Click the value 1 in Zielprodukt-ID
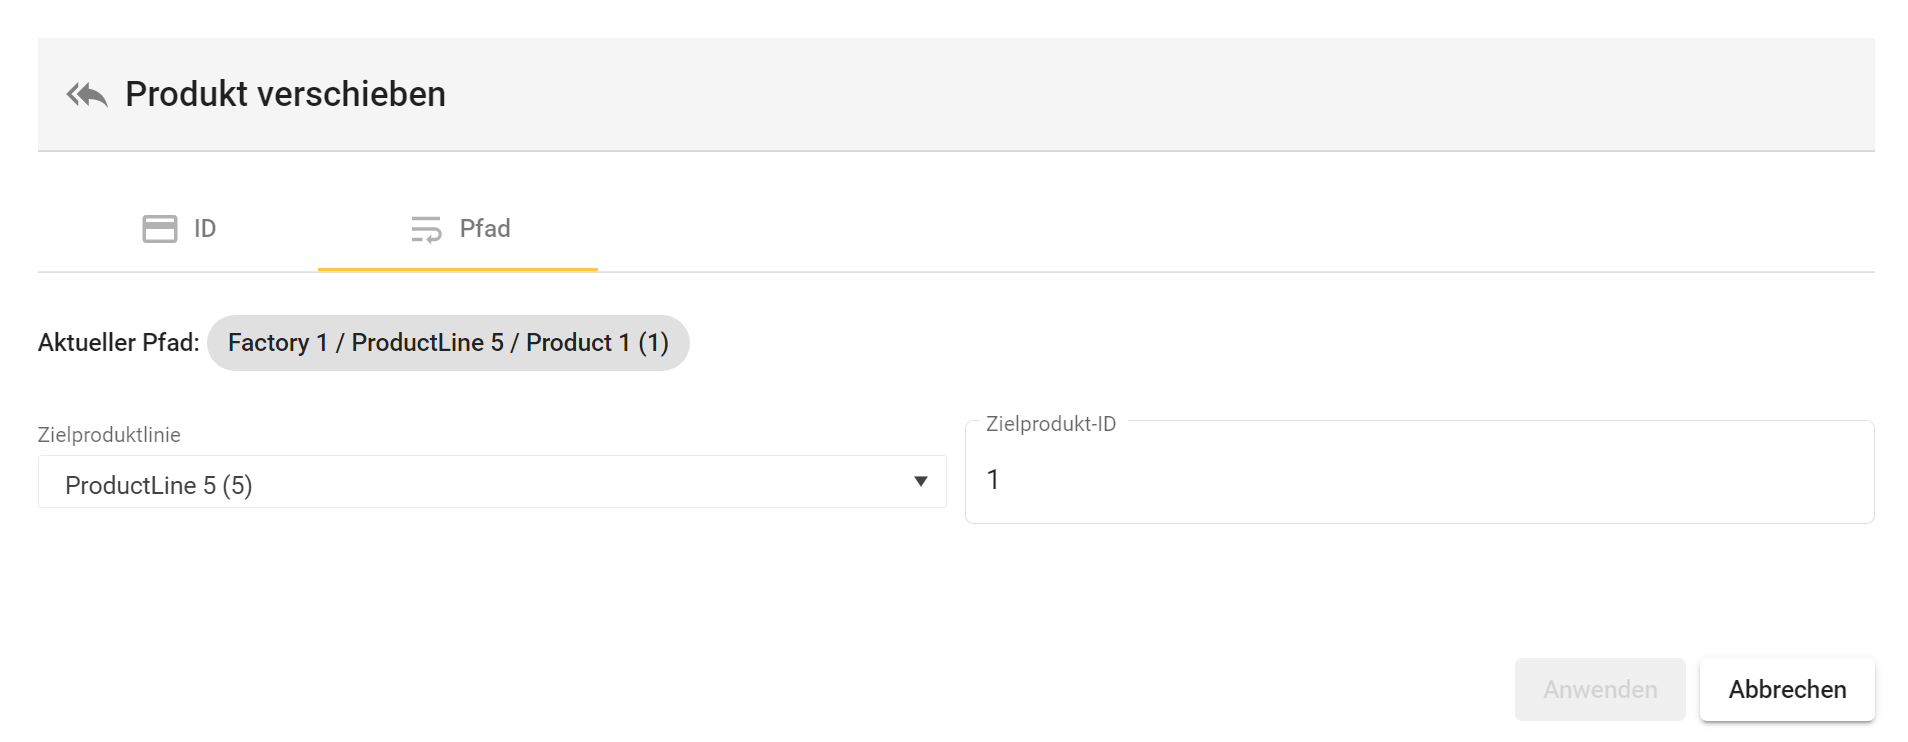1908x742 pixels. 993,480
